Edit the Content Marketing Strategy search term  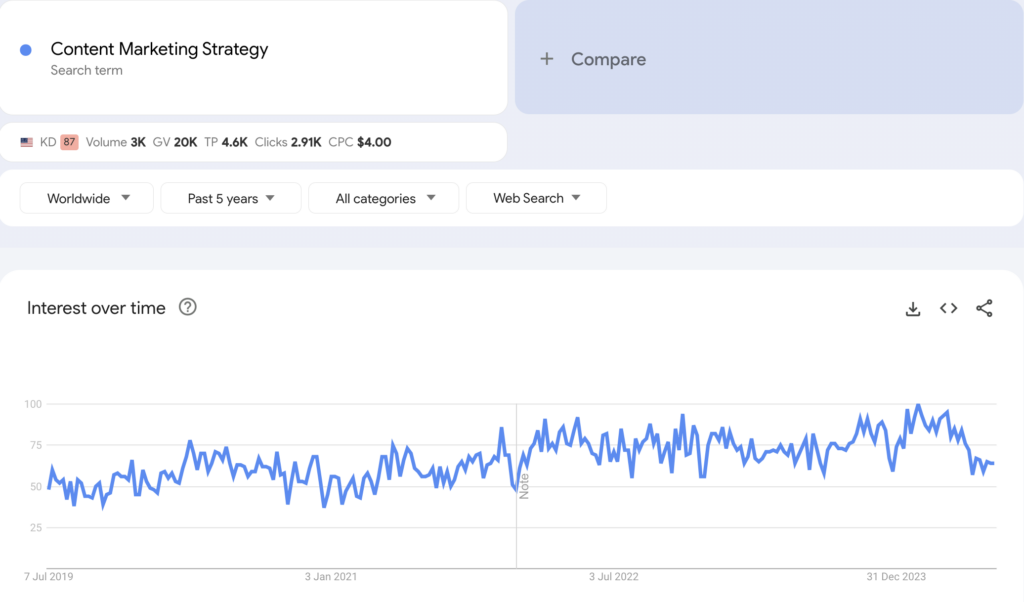[159, 49]
